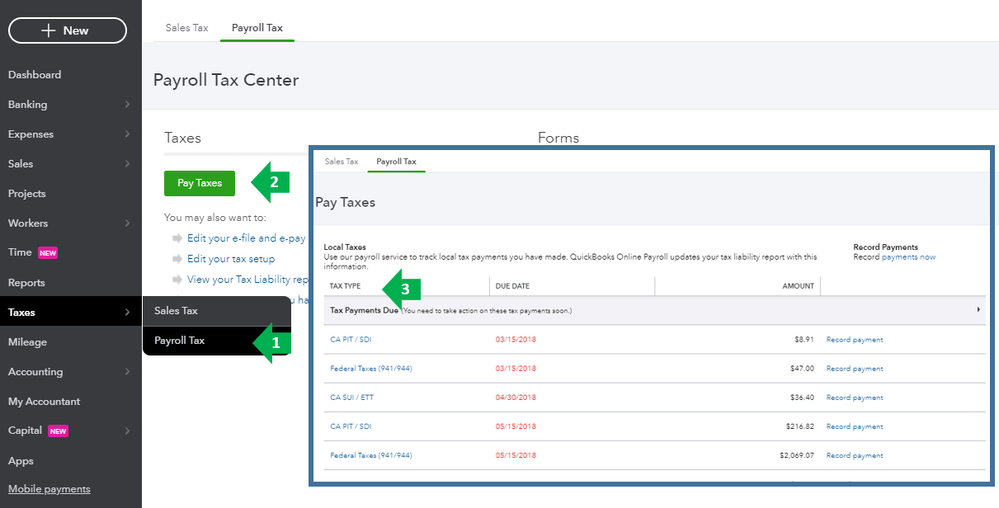Open Time in the sidebar

pos(20,252)
